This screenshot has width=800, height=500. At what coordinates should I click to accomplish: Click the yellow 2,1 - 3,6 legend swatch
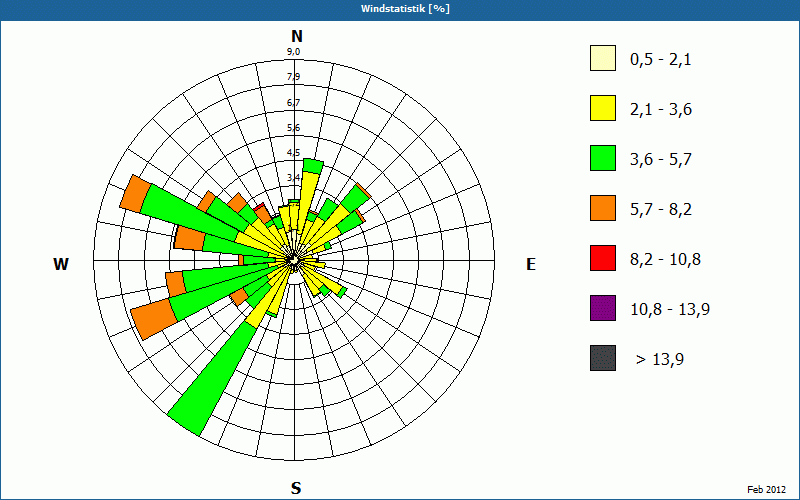[x=603, y=108]
